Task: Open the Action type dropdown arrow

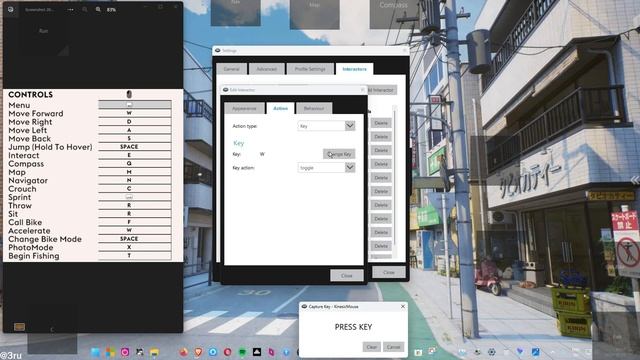Action: [x=350, y=126]
